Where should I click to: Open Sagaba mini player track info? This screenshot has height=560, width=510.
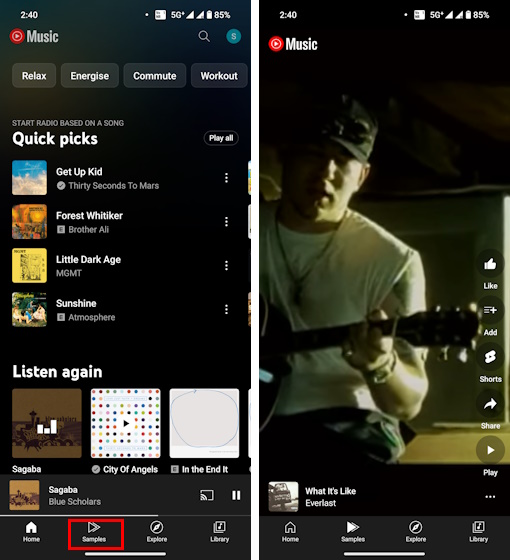75,495
